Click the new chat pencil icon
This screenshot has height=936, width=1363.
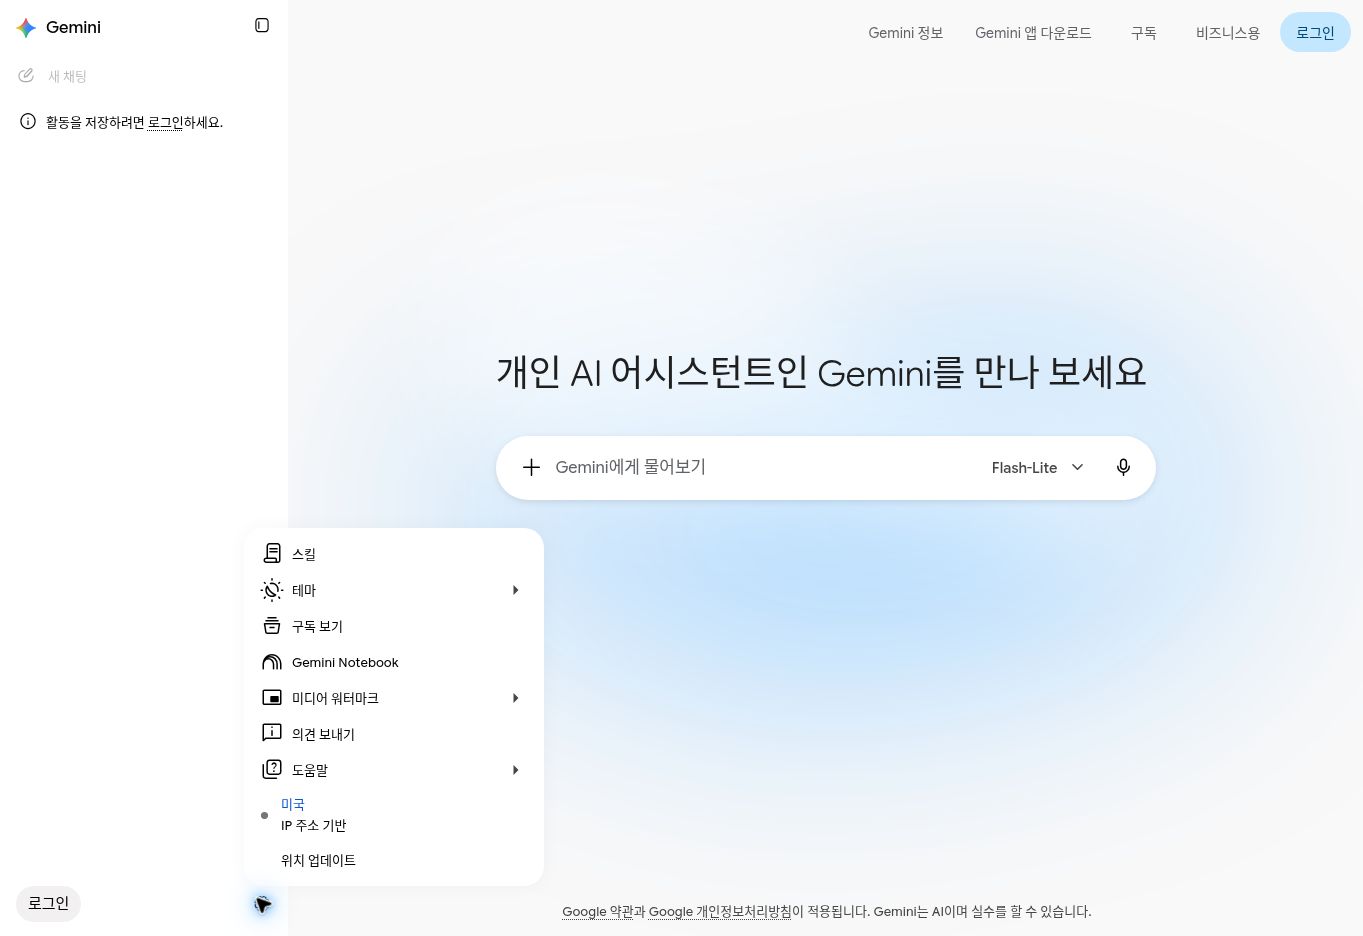click(x=26, y=76)
